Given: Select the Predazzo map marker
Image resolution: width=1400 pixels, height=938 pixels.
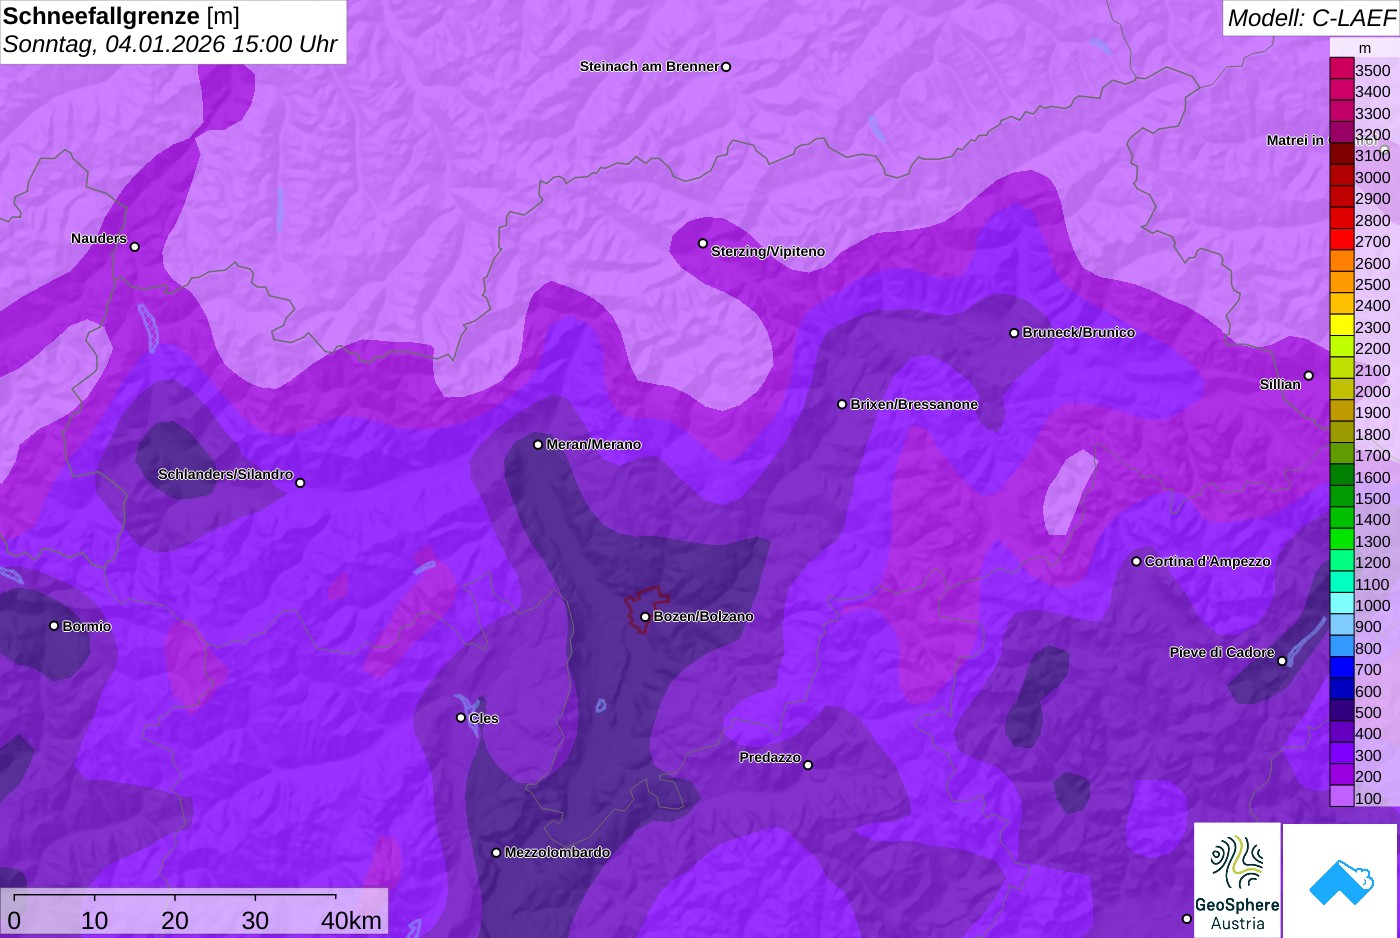Looking at the screenshot, I should pyautogui.click(x=808, y=765).
